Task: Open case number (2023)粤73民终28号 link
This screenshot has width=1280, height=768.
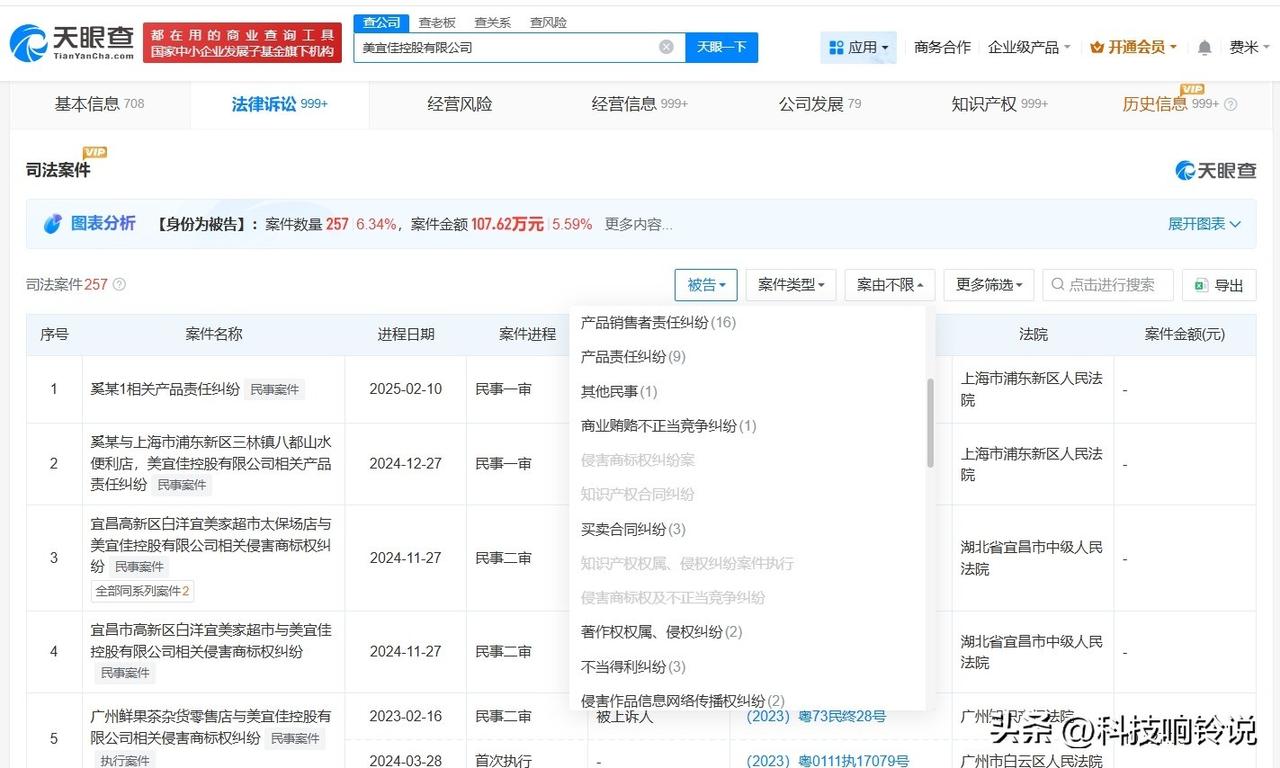Action: (816, 716)
